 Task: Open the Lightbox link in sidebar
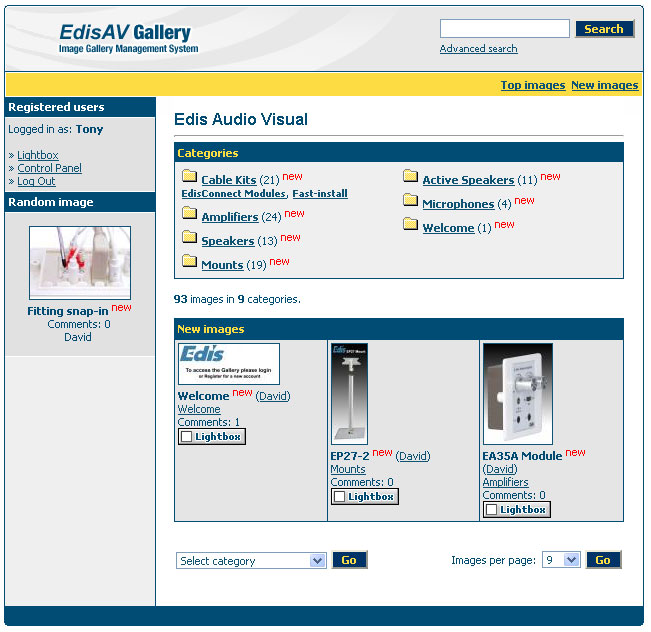pos(38,155)
